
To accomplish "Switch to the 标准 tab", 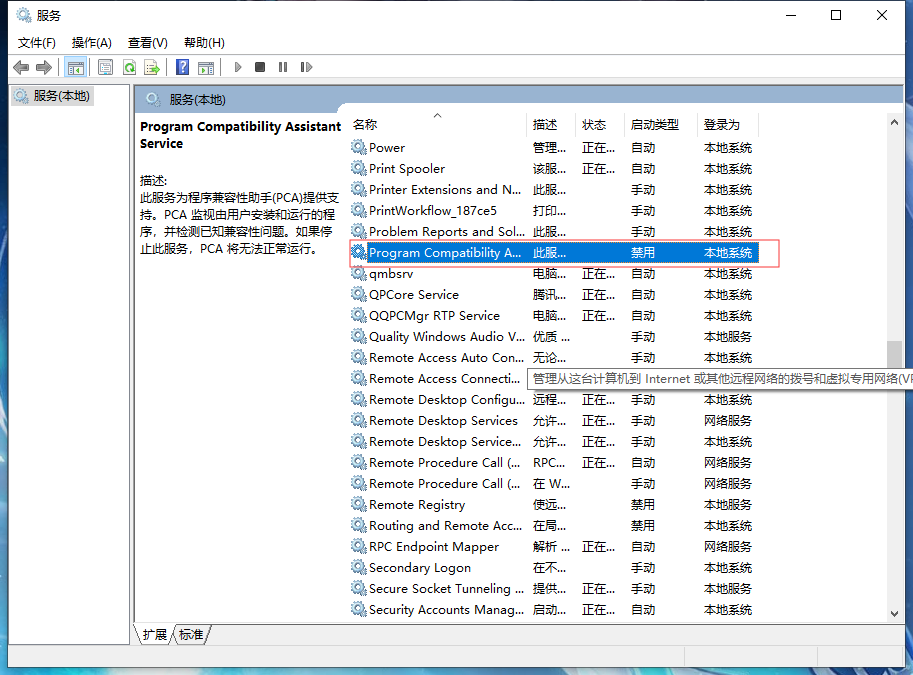I will [x=191, y=634].
